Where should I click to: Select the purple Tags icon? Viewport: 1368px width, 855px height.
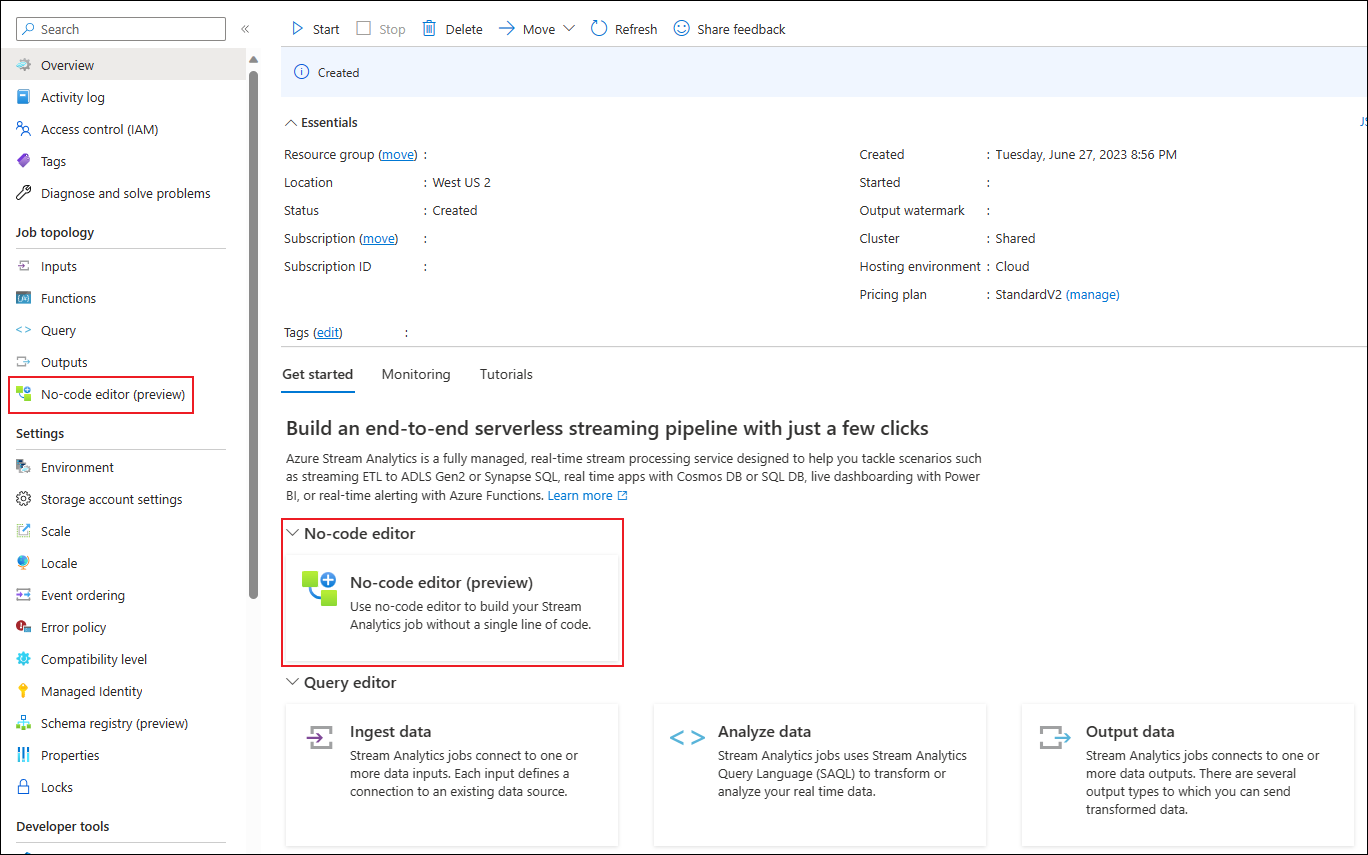click(x=24, y=161)
